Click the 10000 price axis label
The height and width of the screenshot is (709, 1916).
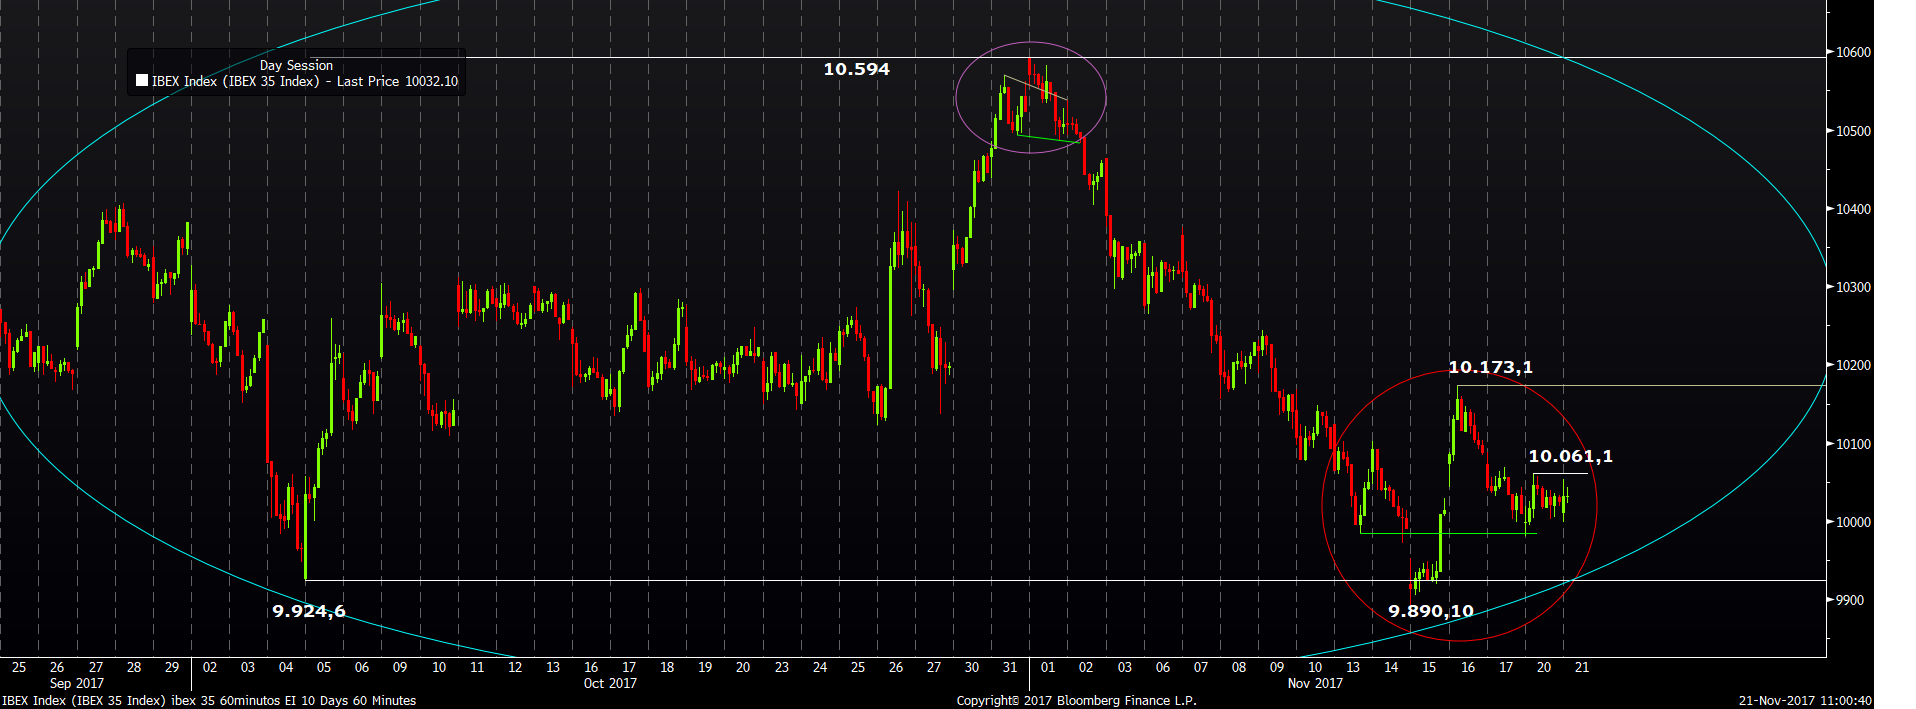(x=1853, y=522)
